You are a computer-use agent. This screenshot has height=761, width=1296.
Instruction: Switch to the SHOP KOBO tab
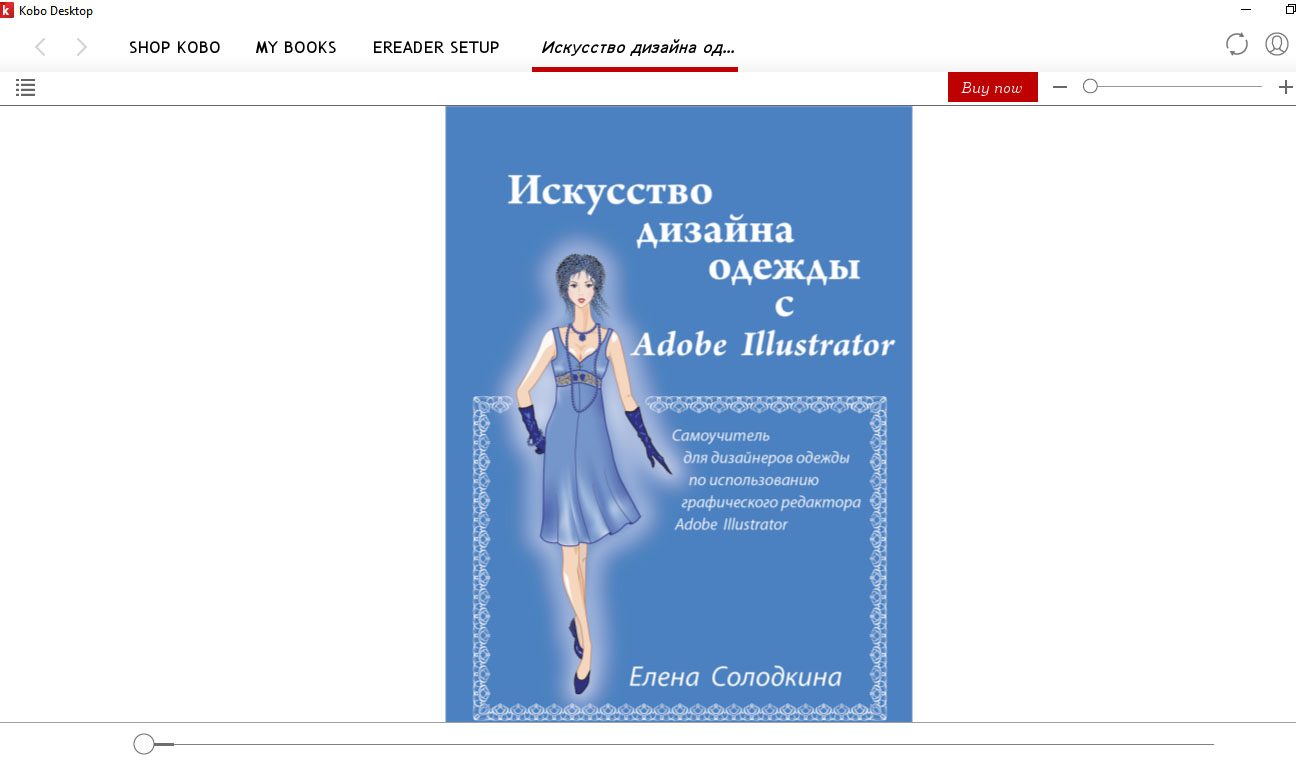(175, 47)
